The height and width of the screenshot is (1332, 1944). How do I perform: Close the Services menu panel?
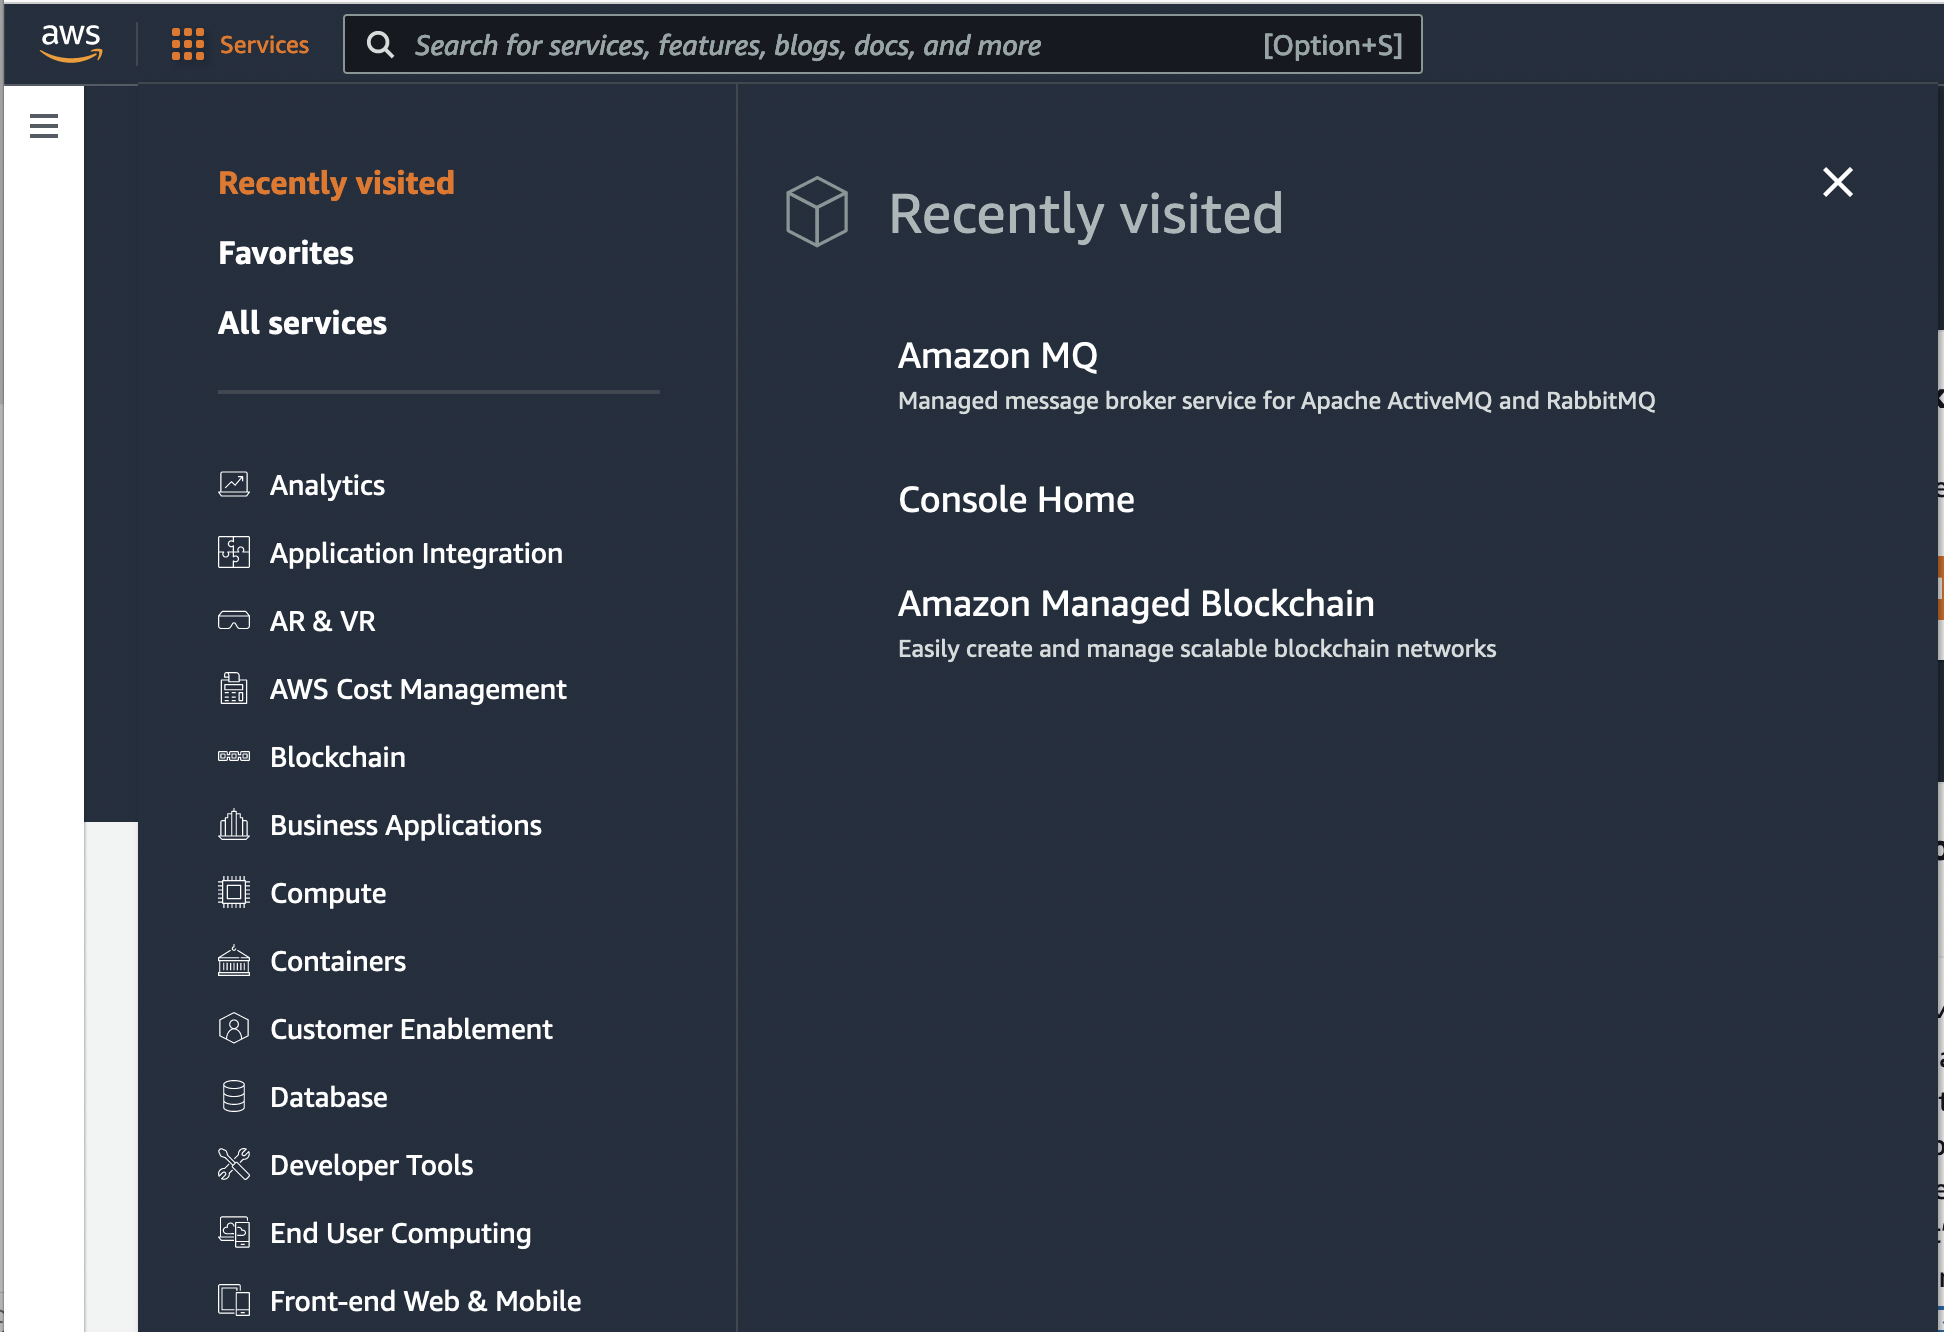pyautogui.click(x=1837, y=182)
